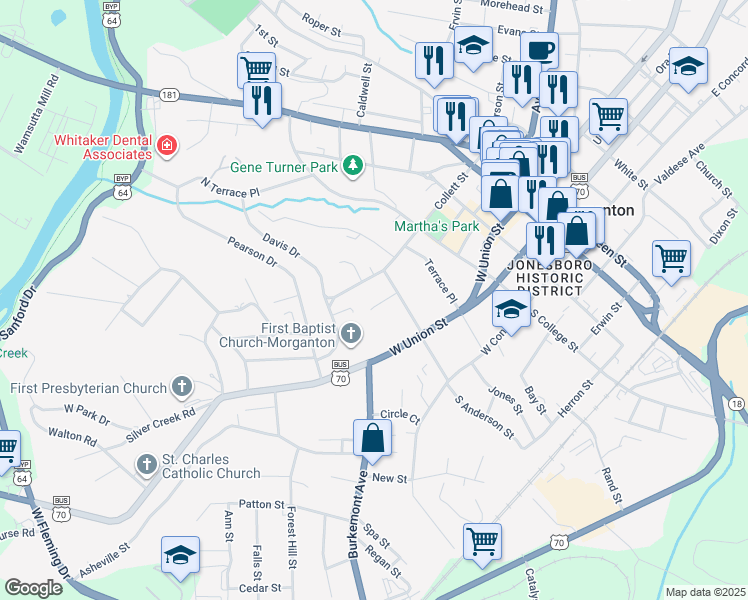Open the school marker near W Concord St

pos(511,312)
